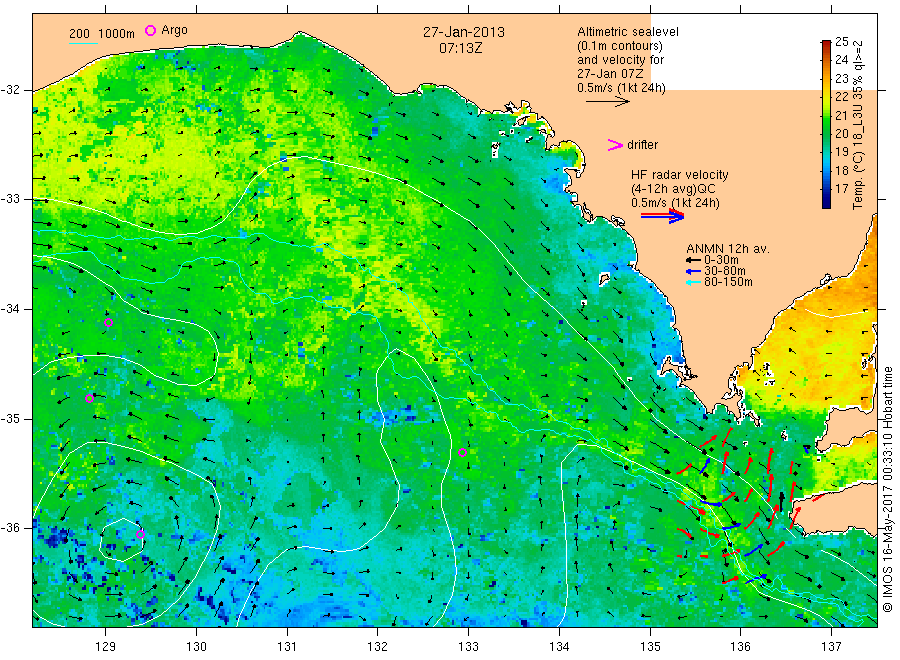The height and width of the screenshot is (660, 900).
Task: Click the color bar value 25
Action: 841,41
